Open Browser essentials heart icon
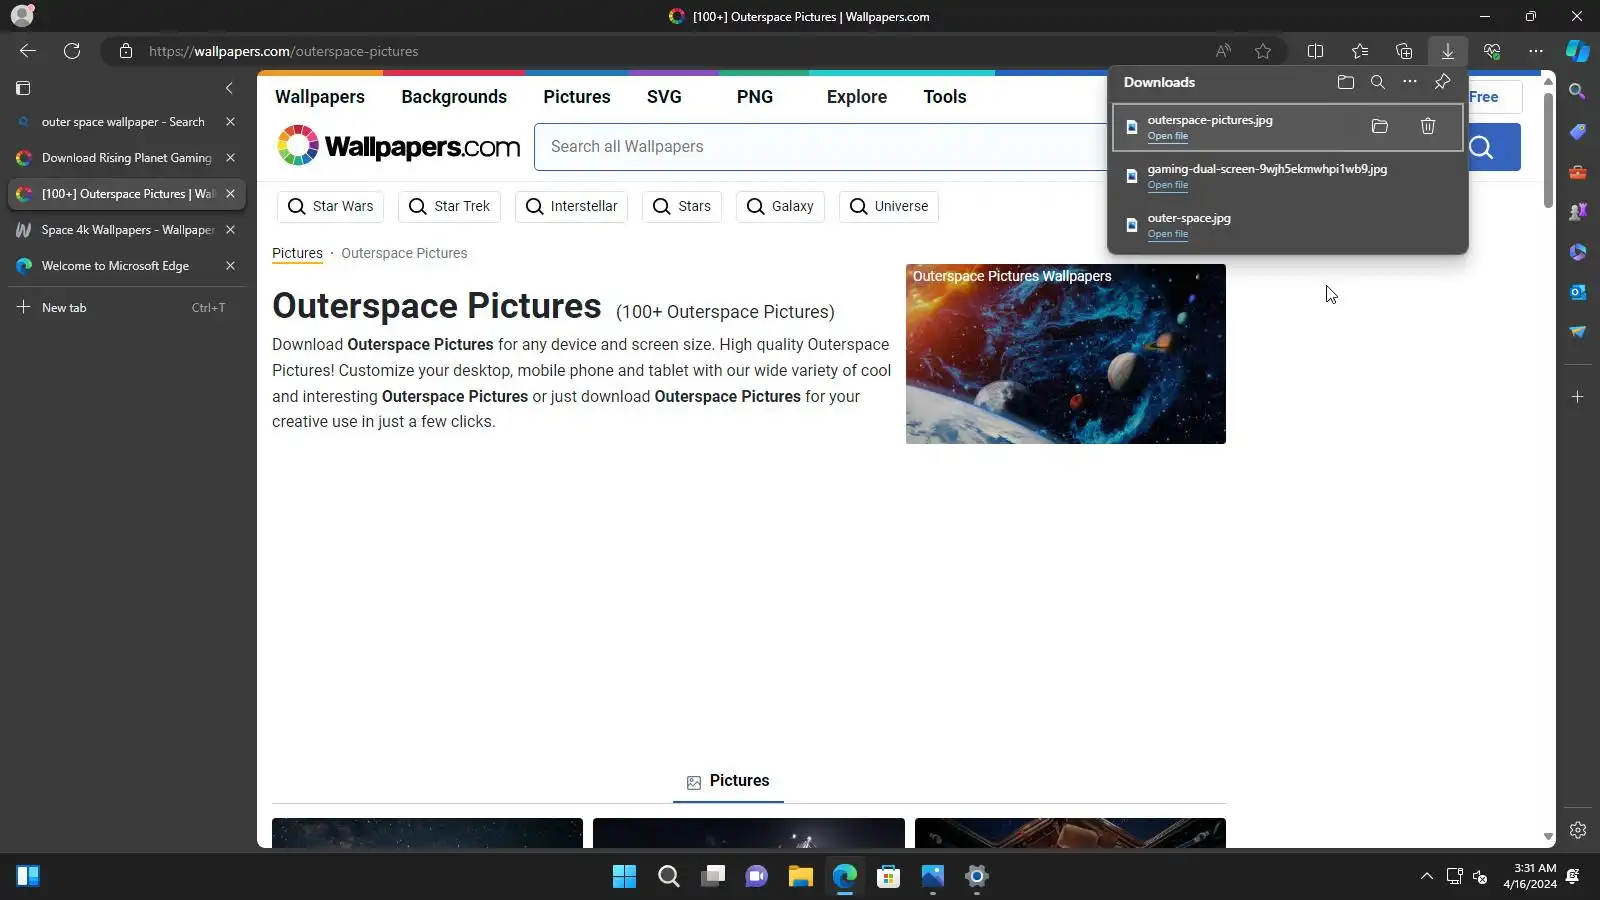This screenshot has height=900, width=1600. tap(1492, 51)
